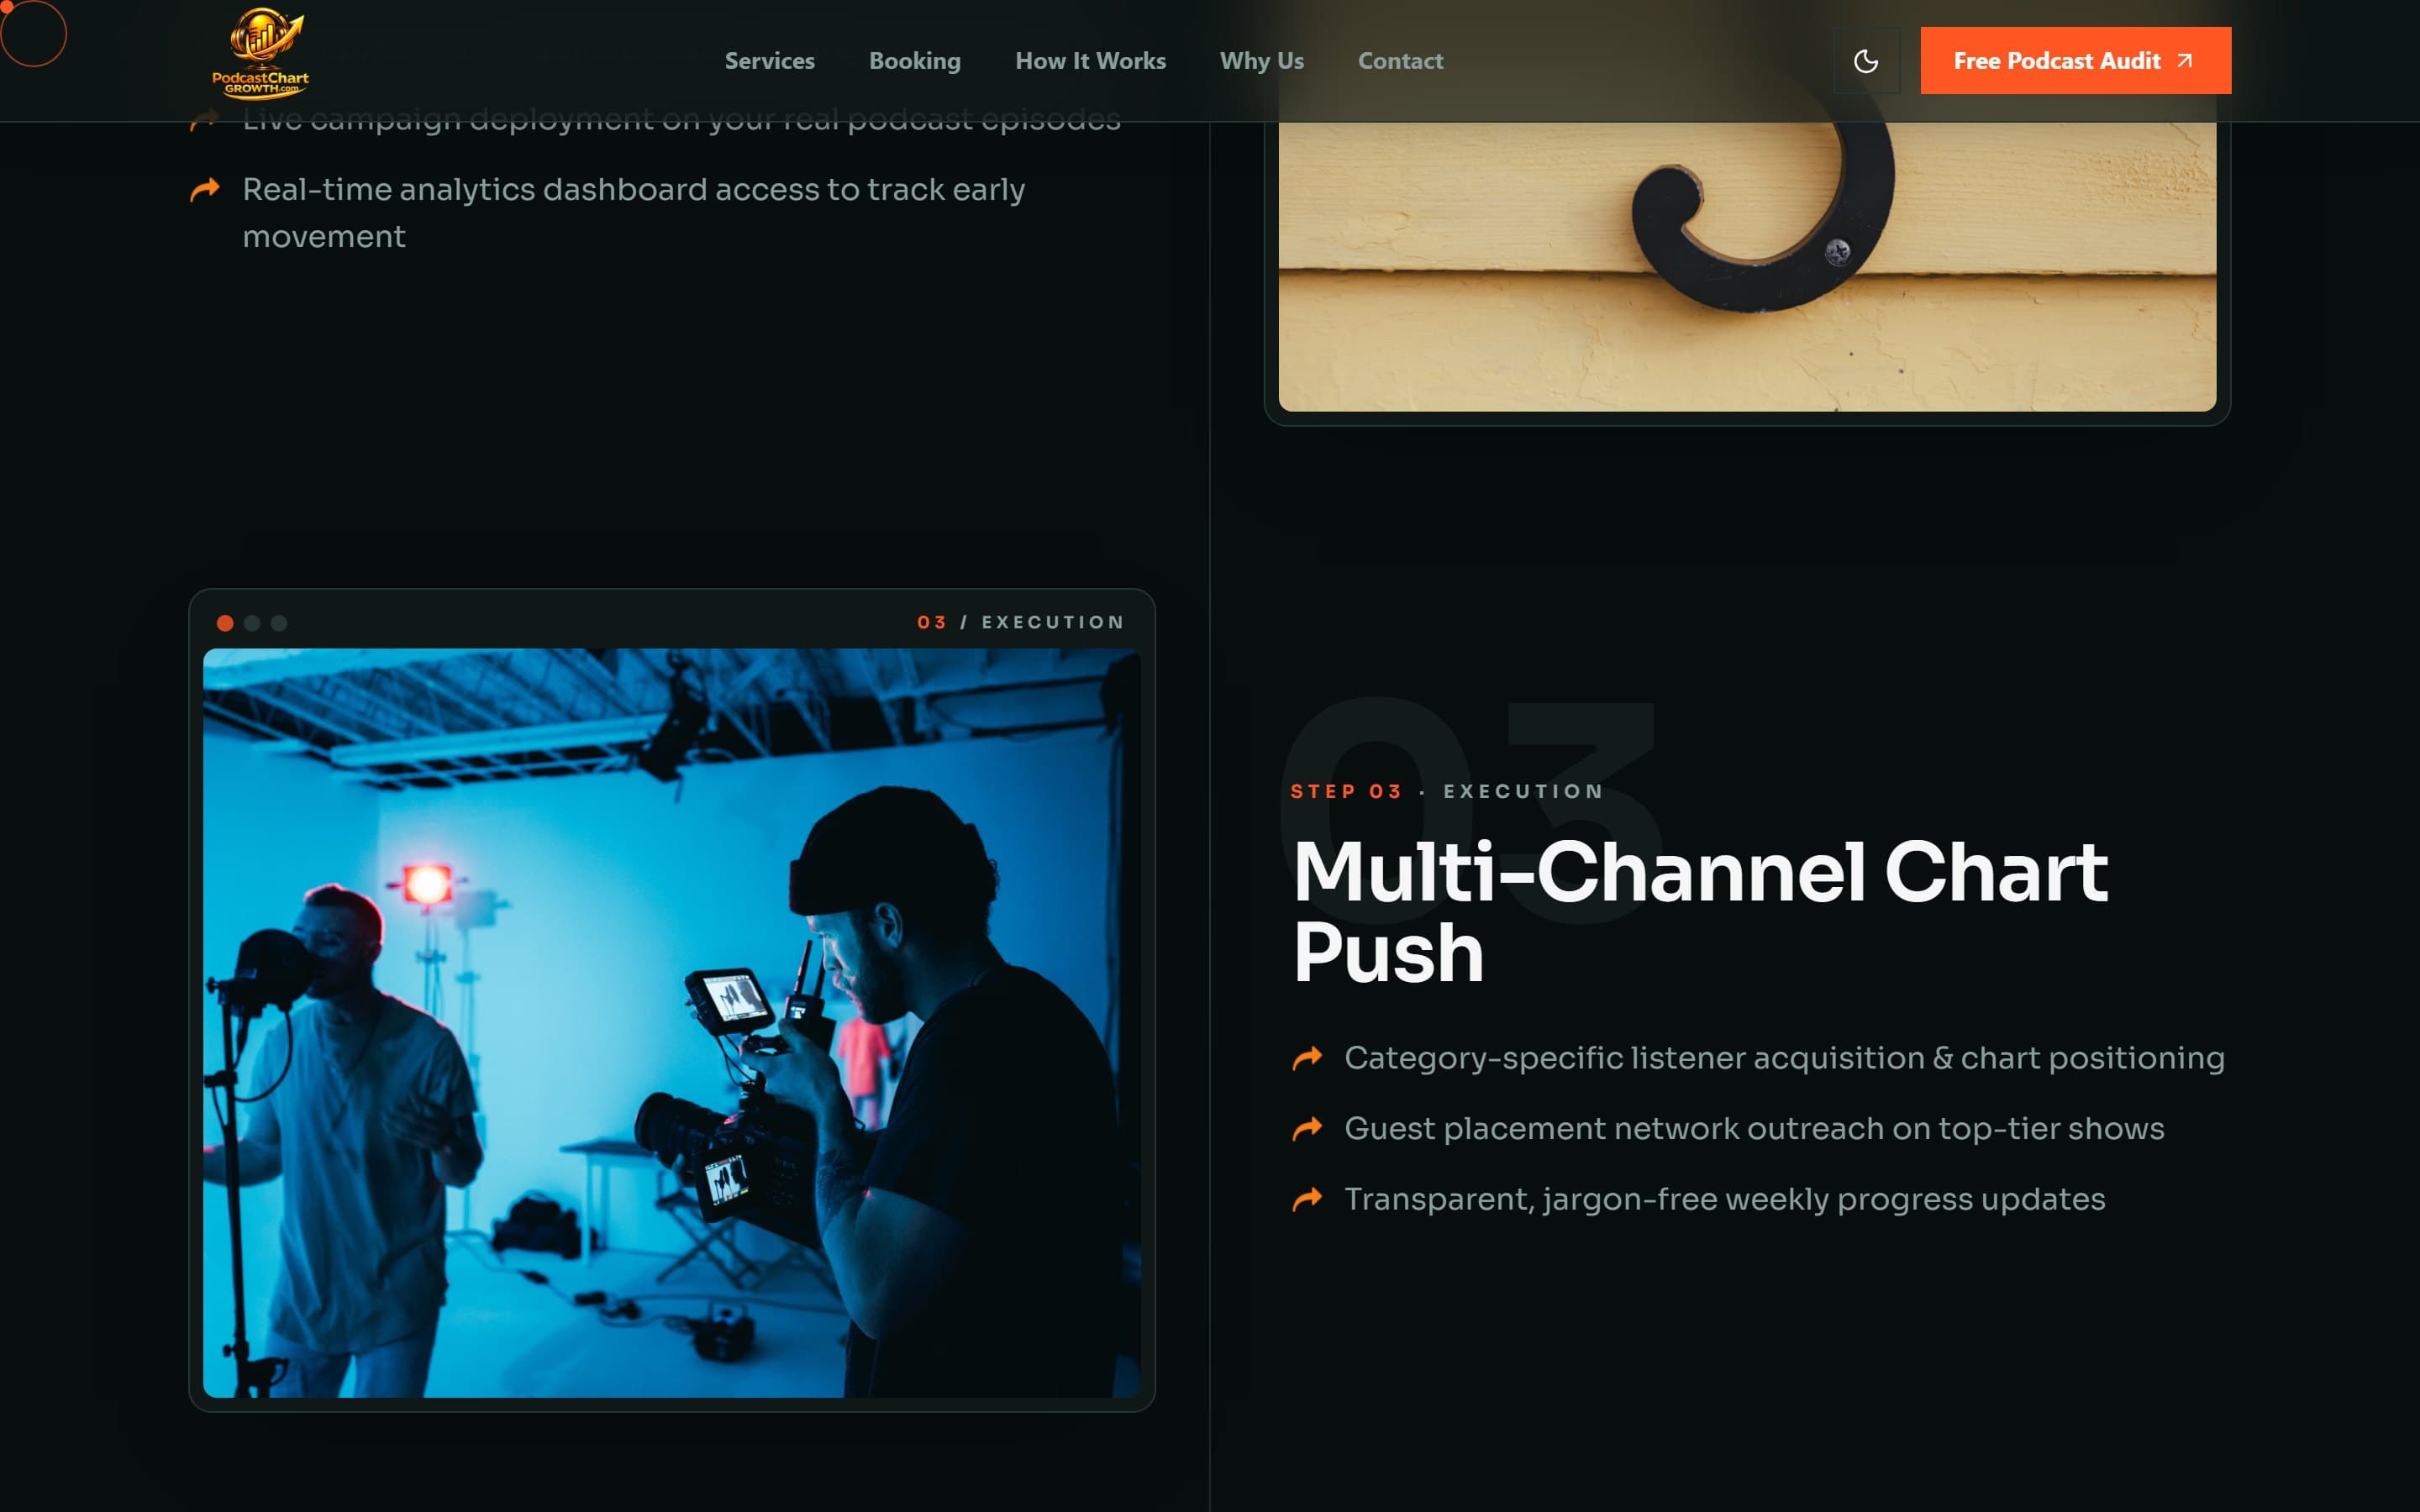Click the arrow beside Real-time analytics dashboard
Viewport: 2420px width, 1512px height.
(205, 189)
